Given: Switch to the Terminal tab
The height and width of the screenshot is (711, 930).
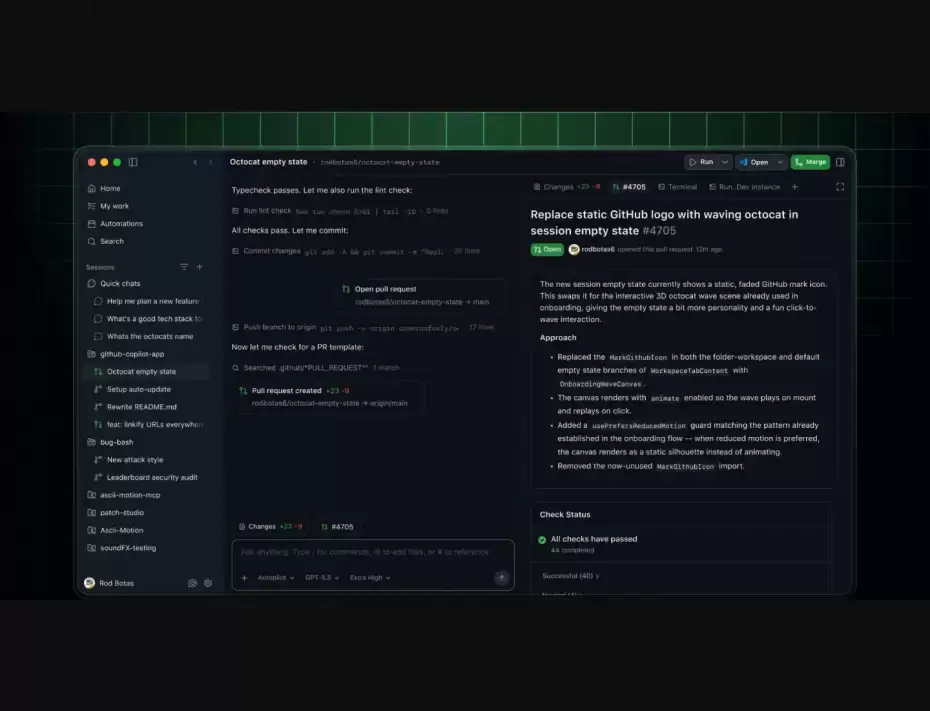Looking at the screenshot, I should 677,187.
